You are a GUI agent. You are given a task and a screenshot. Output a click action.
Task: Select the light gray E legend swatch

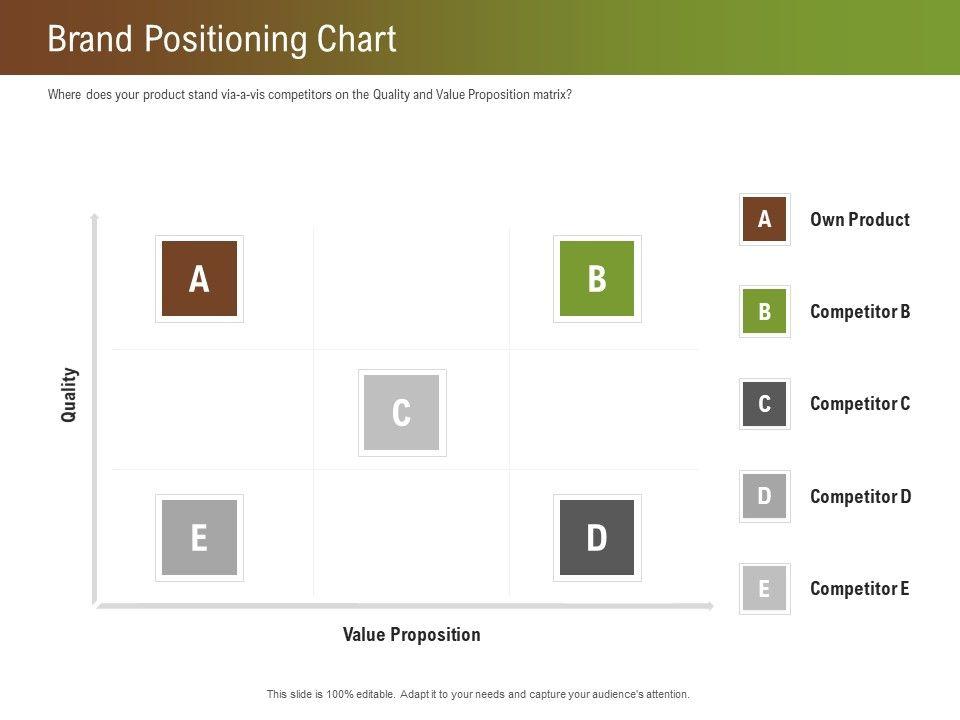[765, 588]
